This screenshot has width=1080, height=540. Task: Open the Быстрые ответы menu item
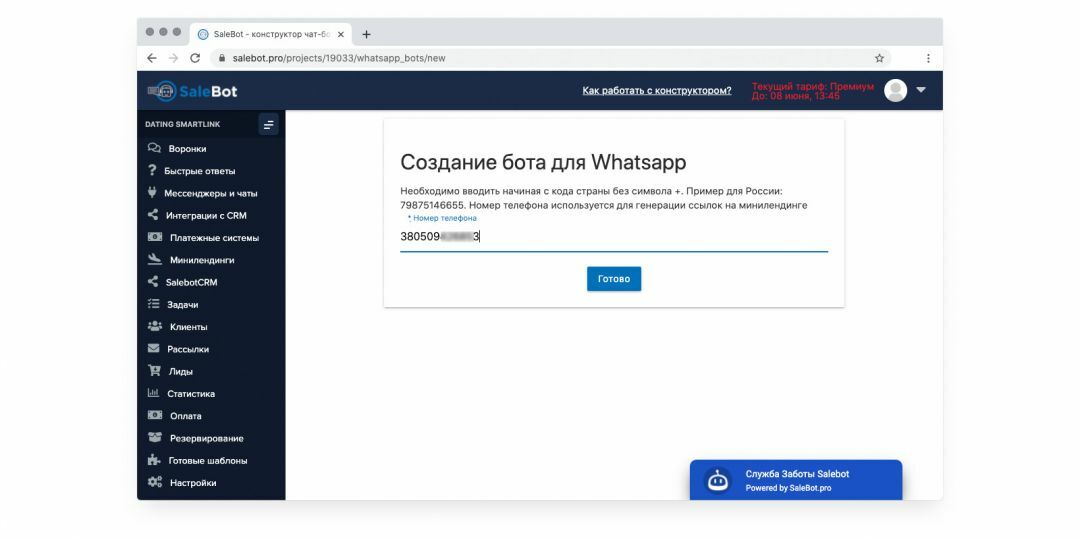pos(199,171)
